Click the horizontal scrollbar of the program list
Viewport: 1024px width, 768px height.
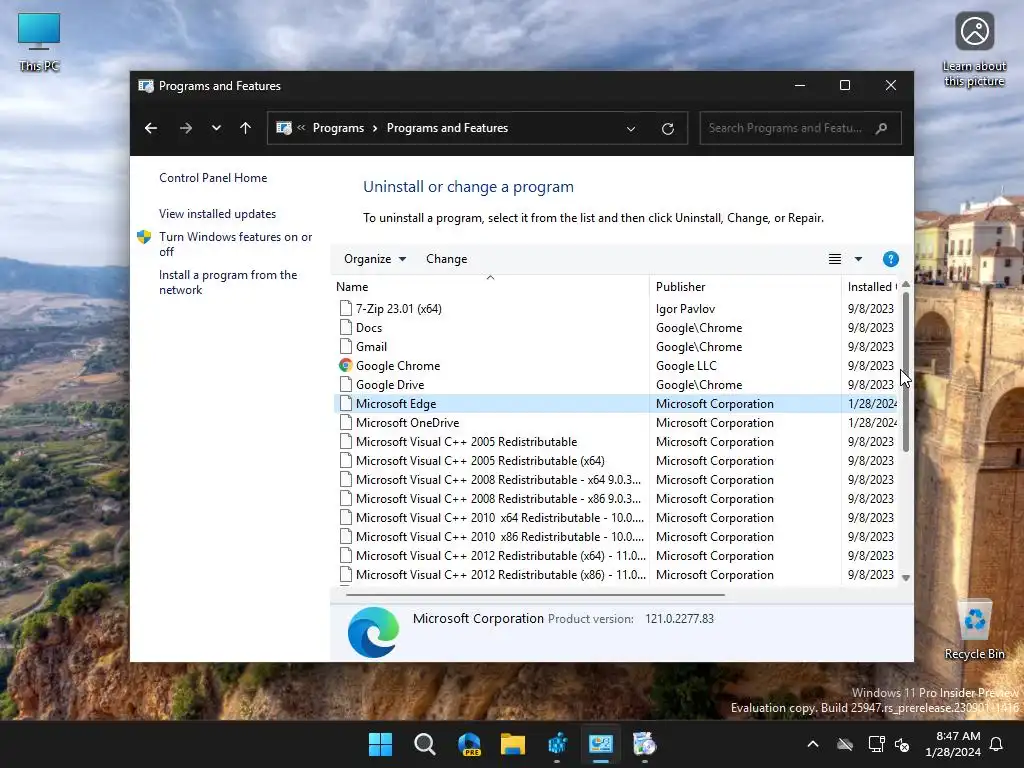pyautogui.click(x=536, y=595)
